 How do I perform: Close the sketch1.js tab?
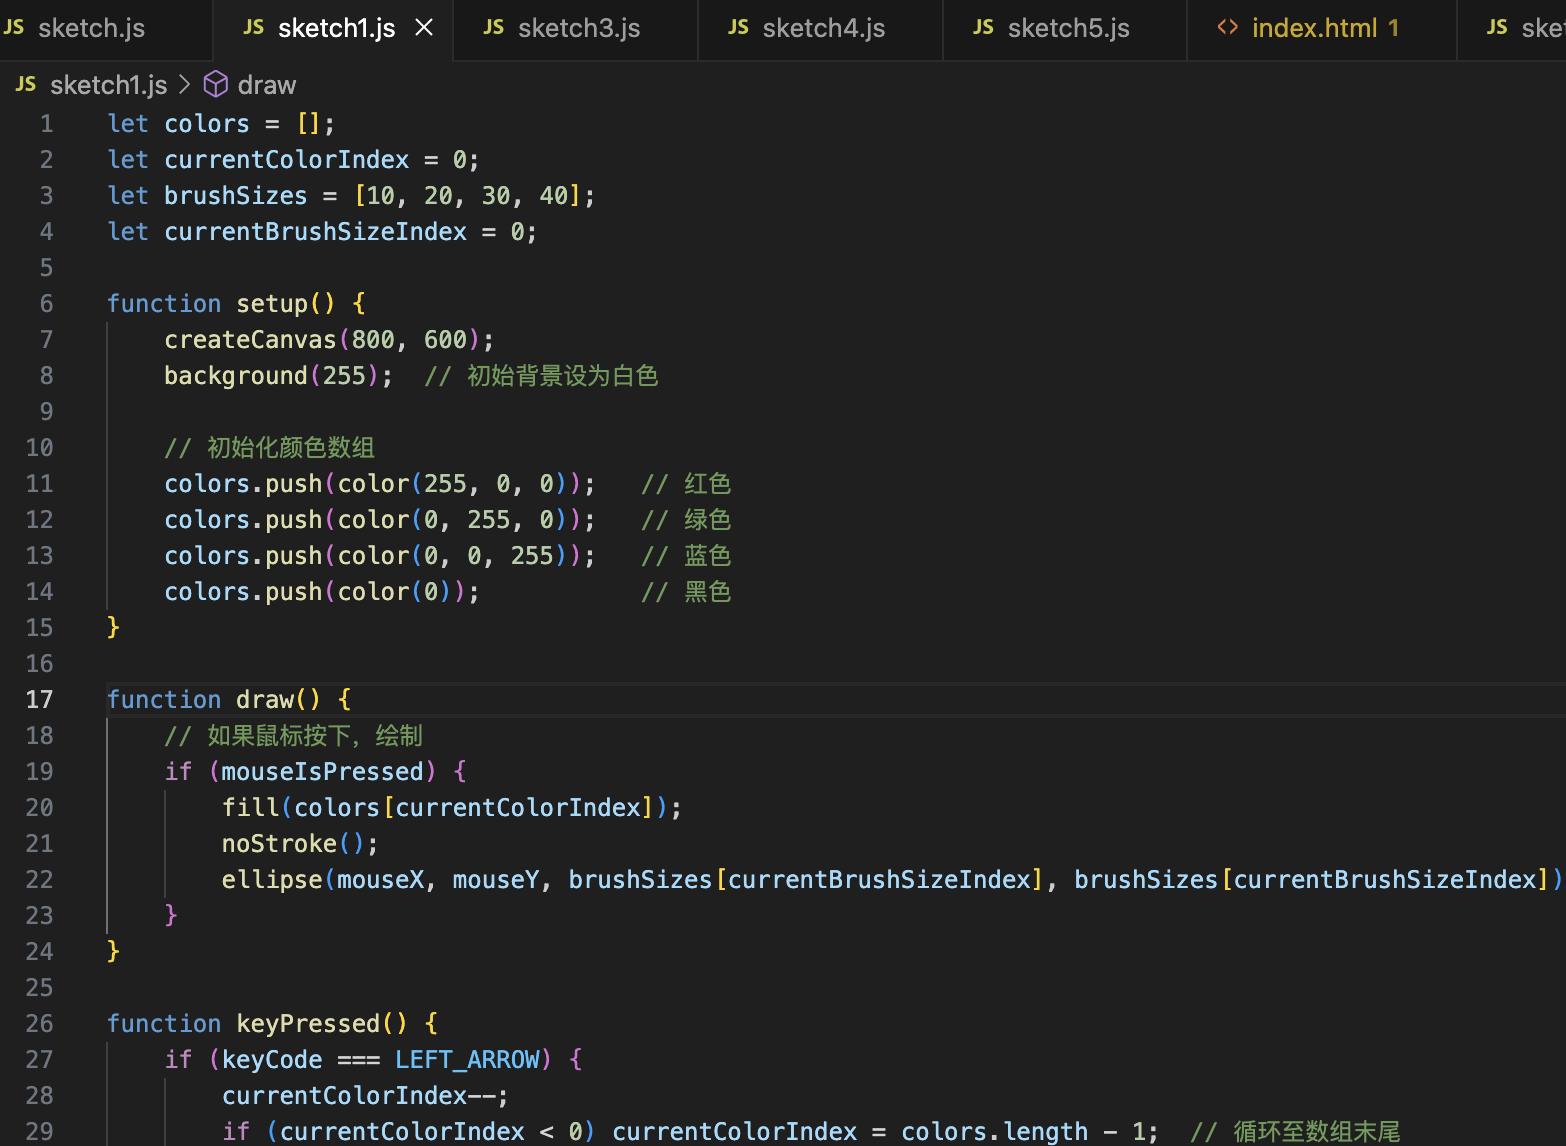click(423, 28)
